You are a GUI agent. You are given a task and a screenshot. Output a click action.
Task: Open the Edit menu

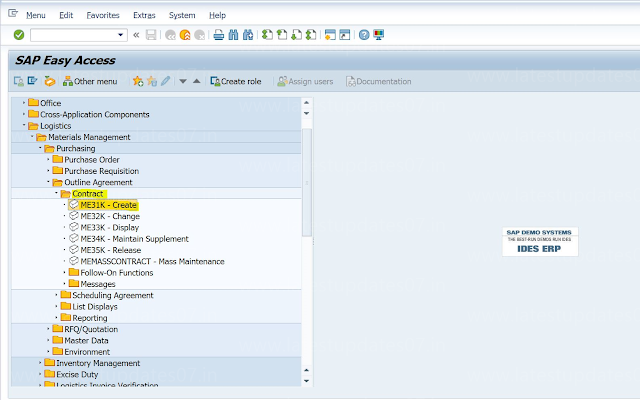[66, 16]
